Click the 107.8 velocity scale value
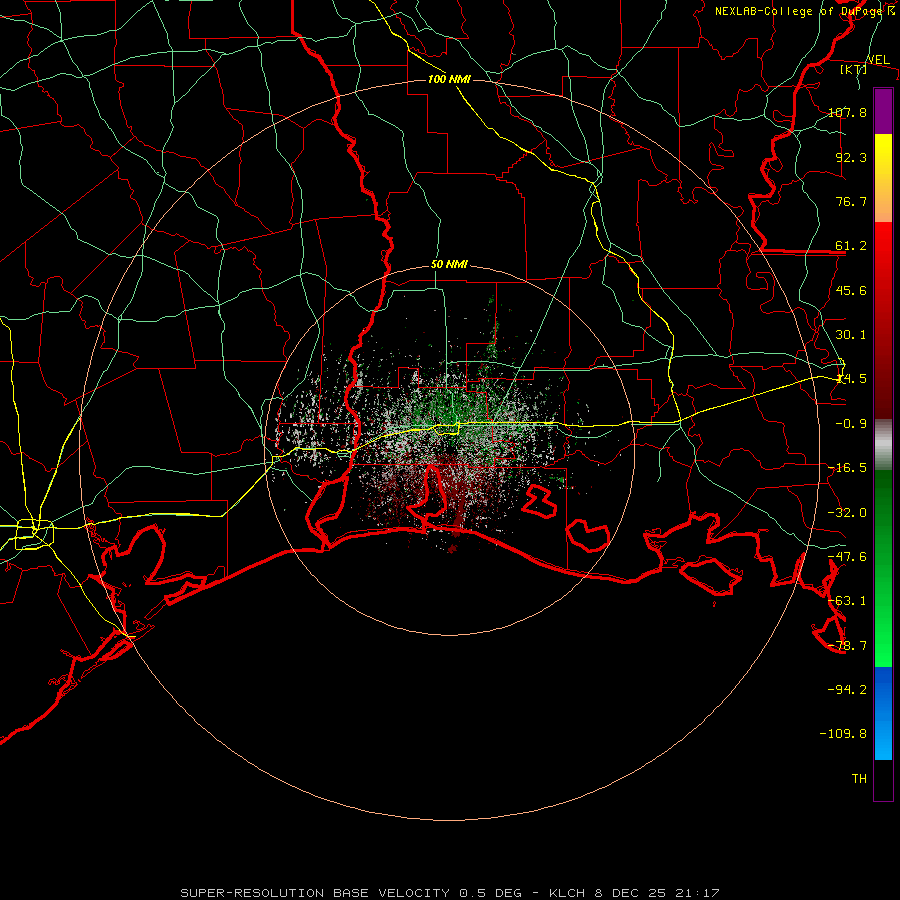Viewport: 900px width, 900px height. click(x=847, y=112)
